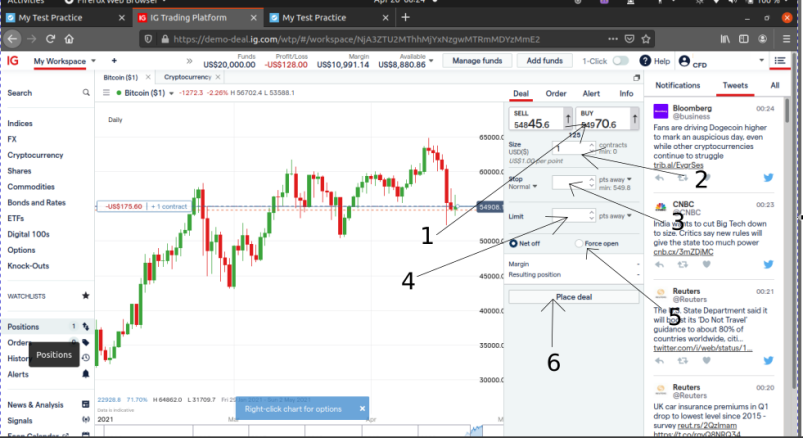Expand the Available funds dropdown arrow
Screen dimensions: 804x438
click(431, 61)
